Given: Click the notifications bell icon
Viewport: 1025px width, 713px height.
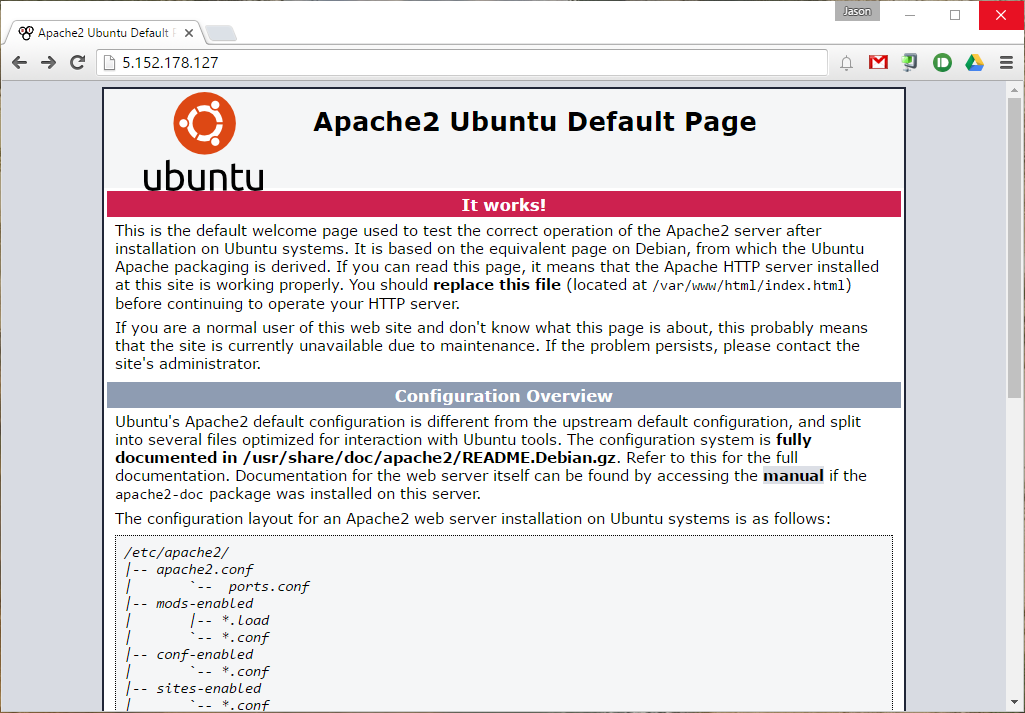Looking at the screenshot, I should [x=846, y=62].
